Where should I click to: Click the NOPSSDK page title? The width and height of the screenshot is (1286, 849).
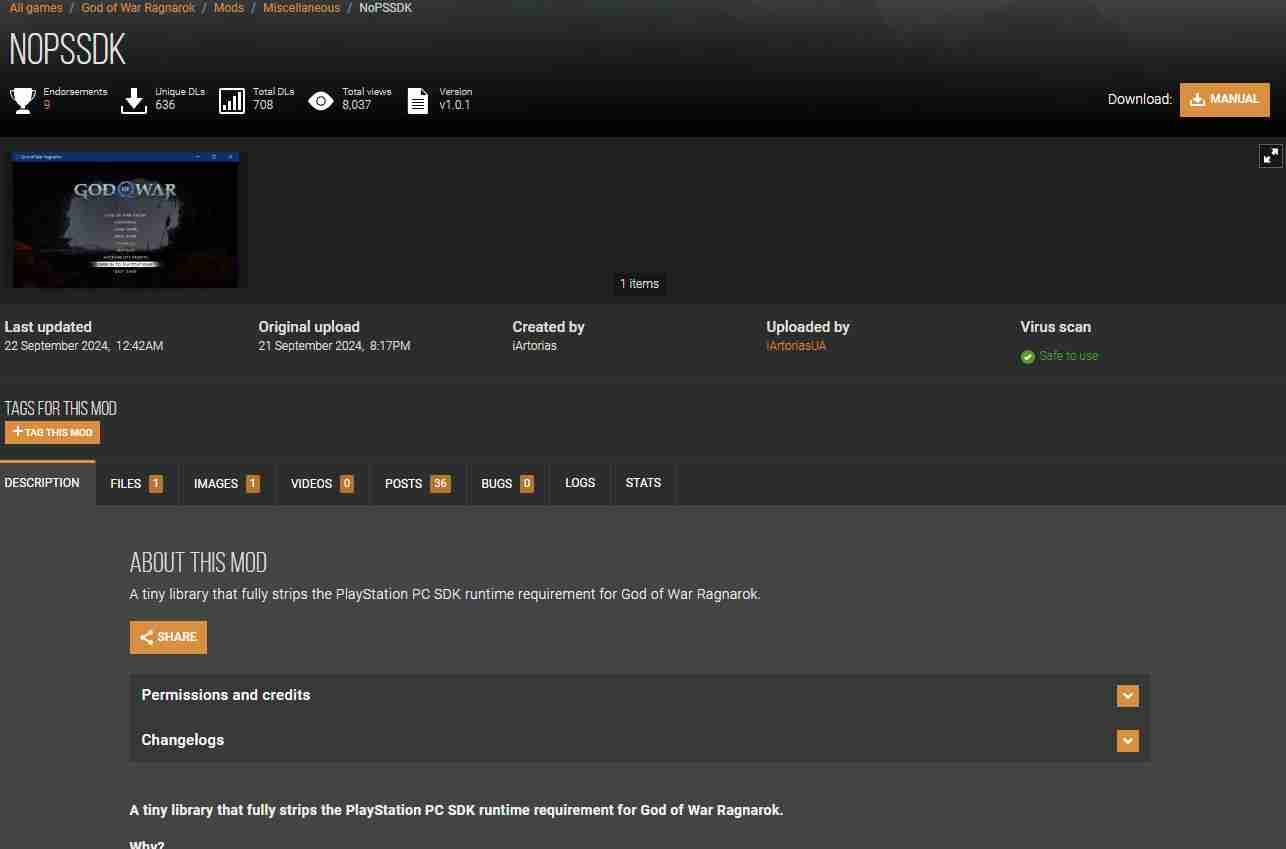67,51
